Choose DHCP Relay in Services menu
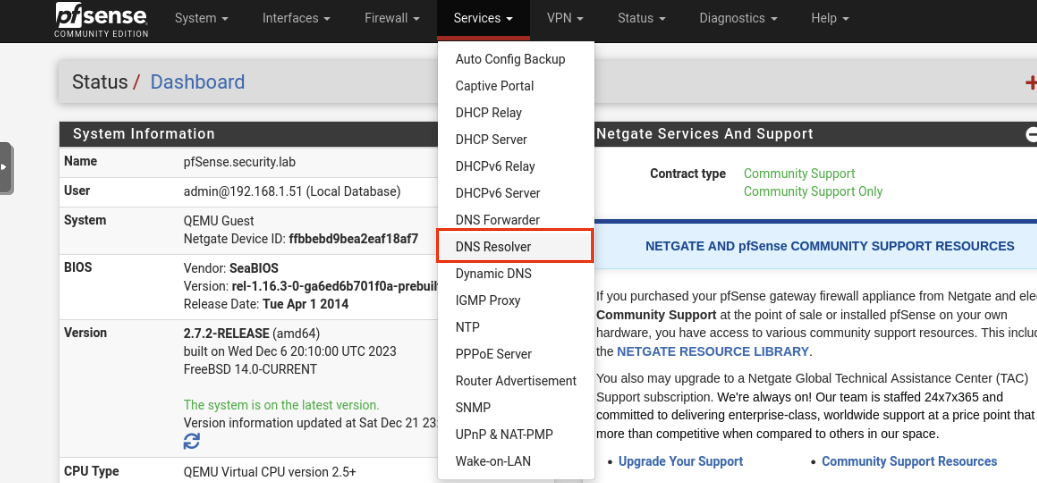The width and height of the screenshot is (1037, 483). [516, 113]
